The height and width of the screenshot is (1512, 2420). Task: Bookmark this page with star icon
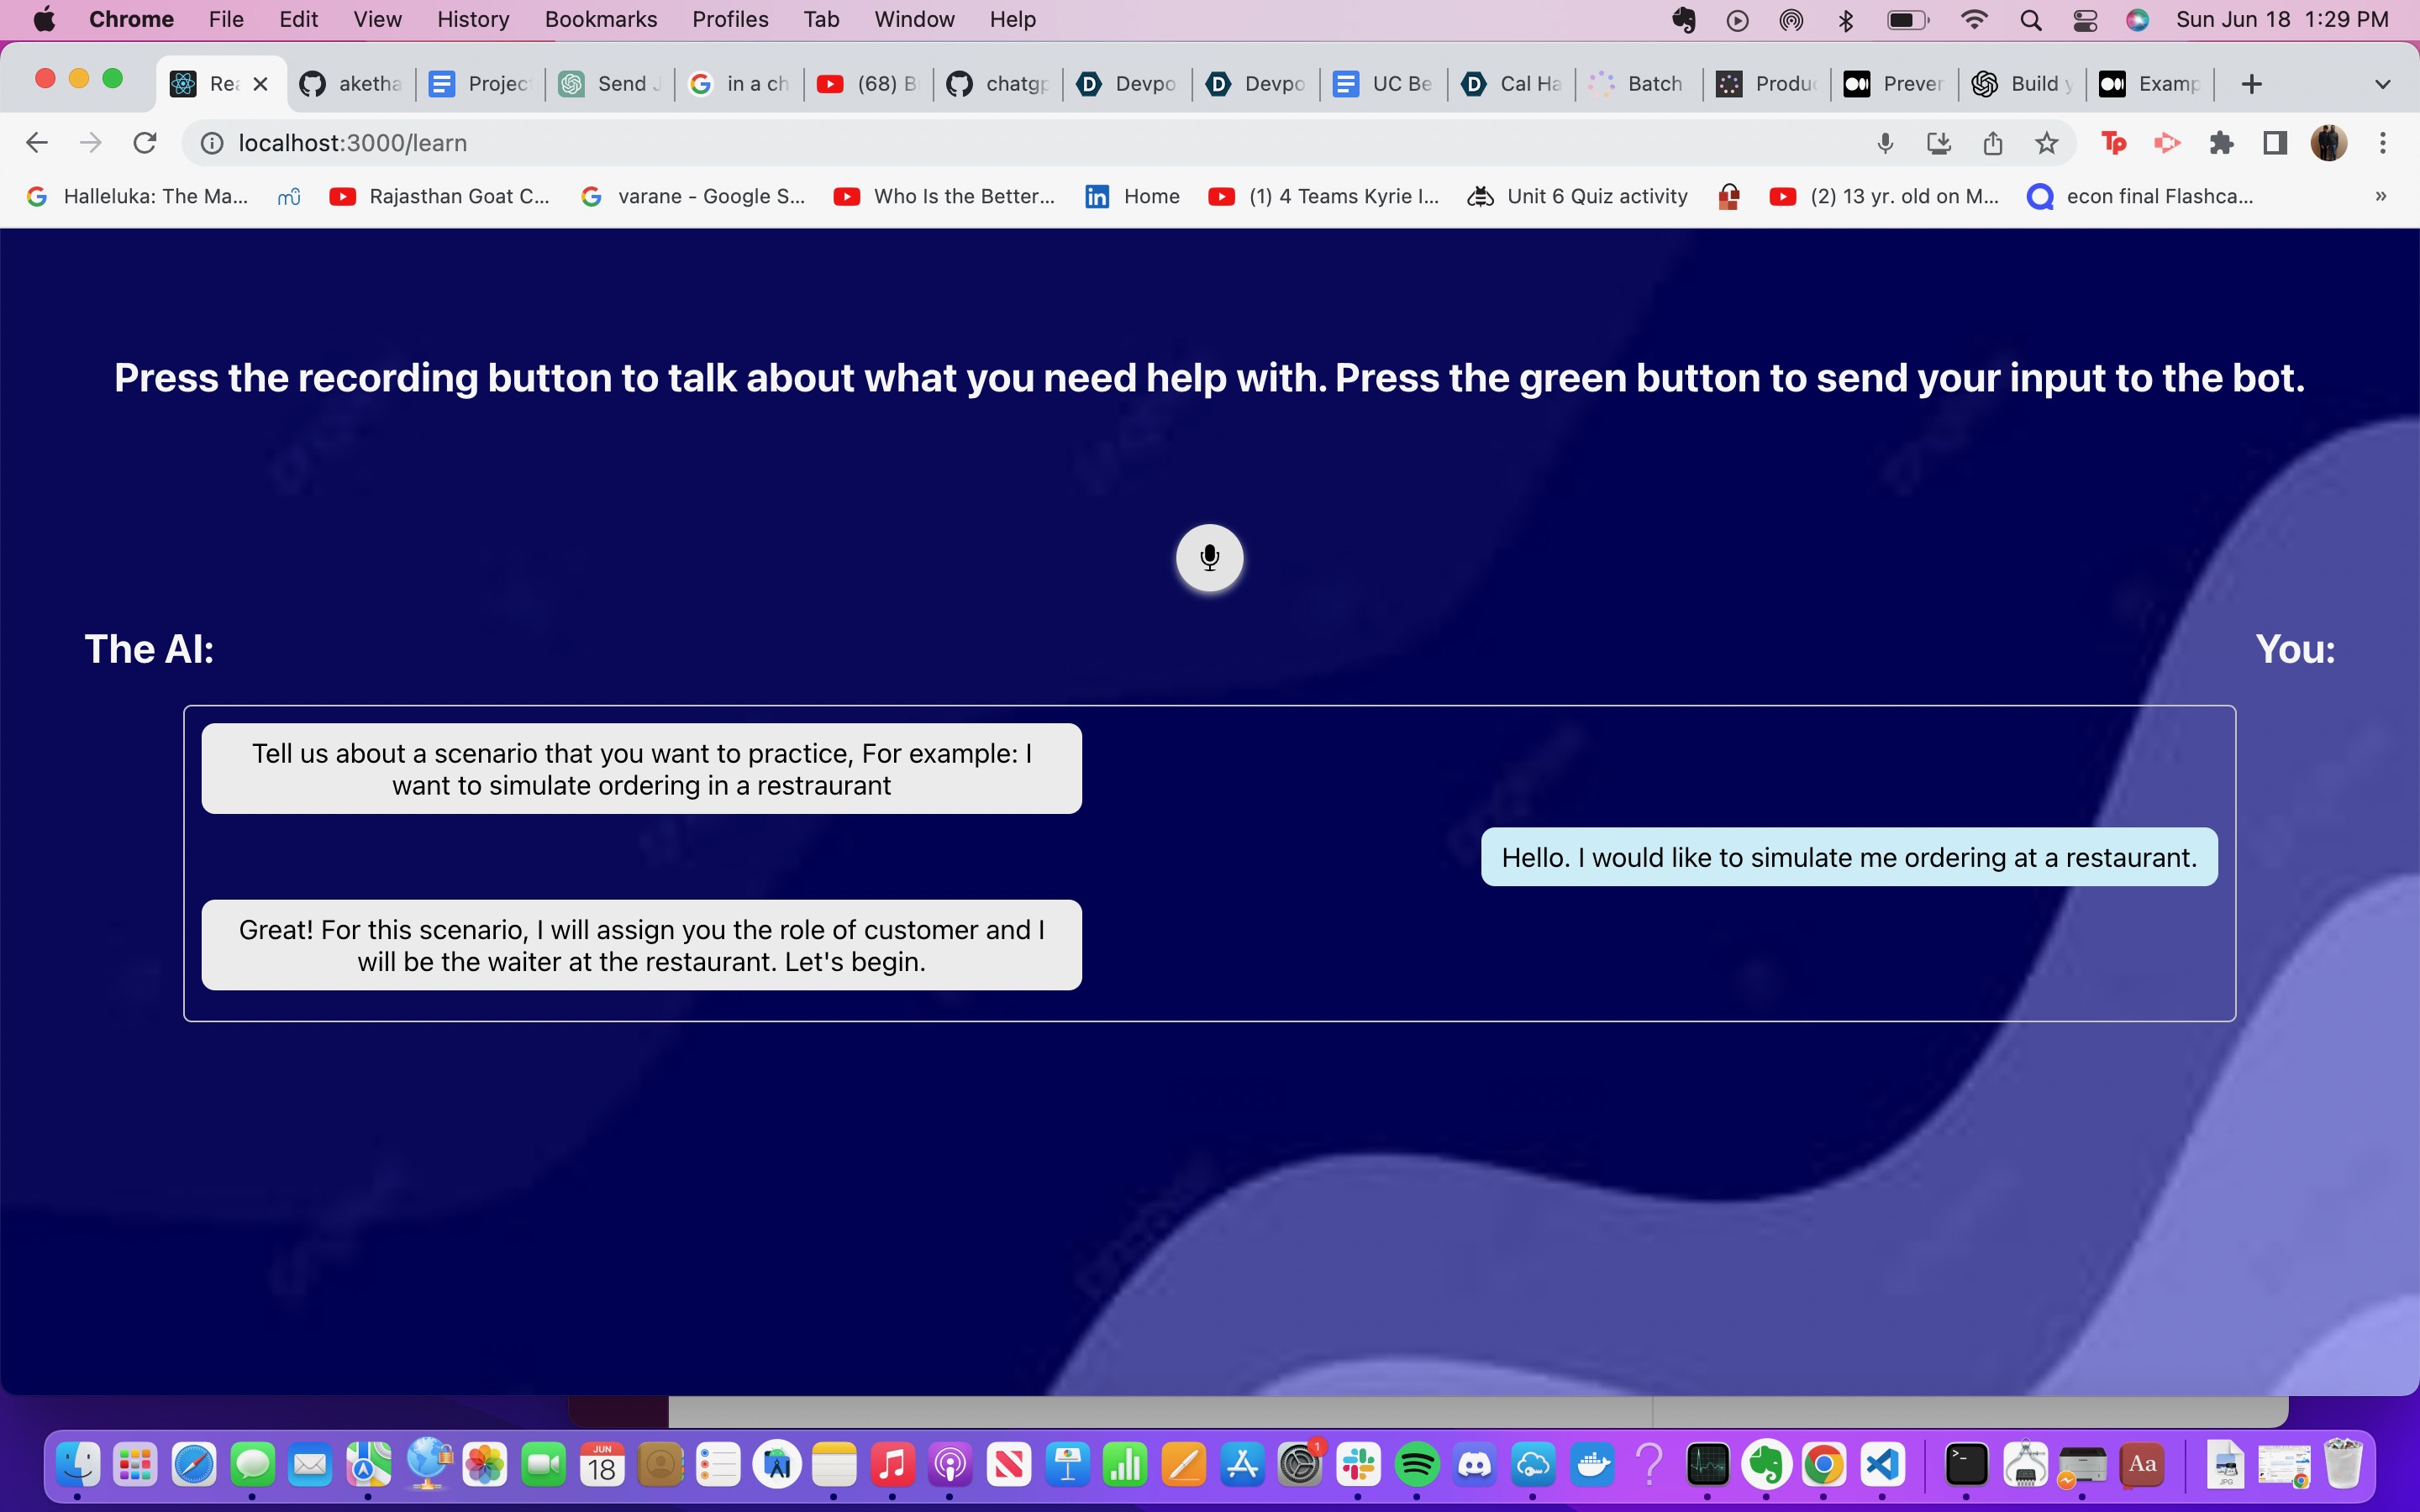[2046, 143]
